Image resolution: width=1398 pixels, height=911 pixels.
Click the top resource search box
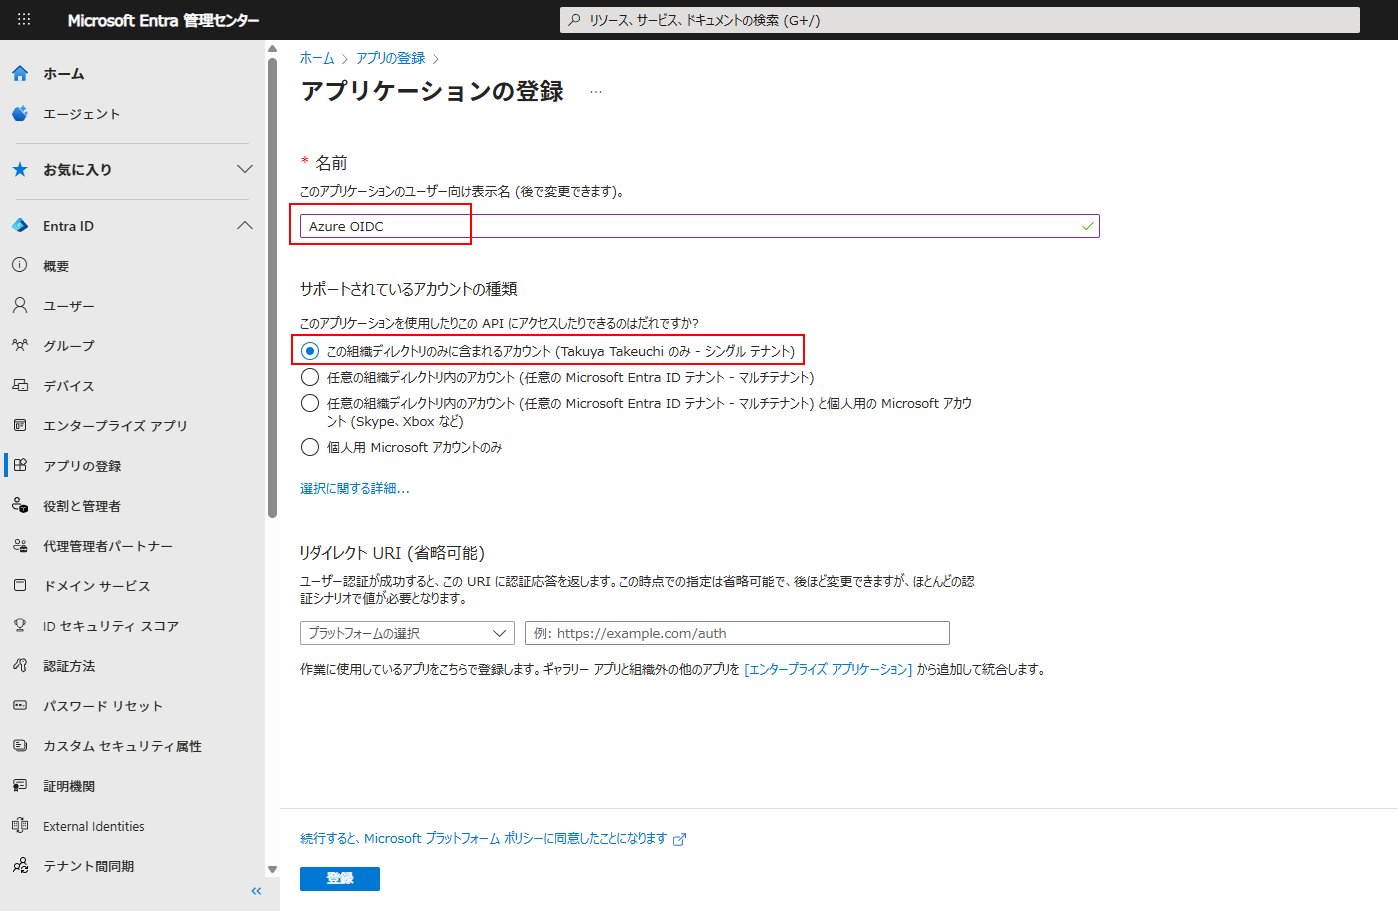coord(960,20)
